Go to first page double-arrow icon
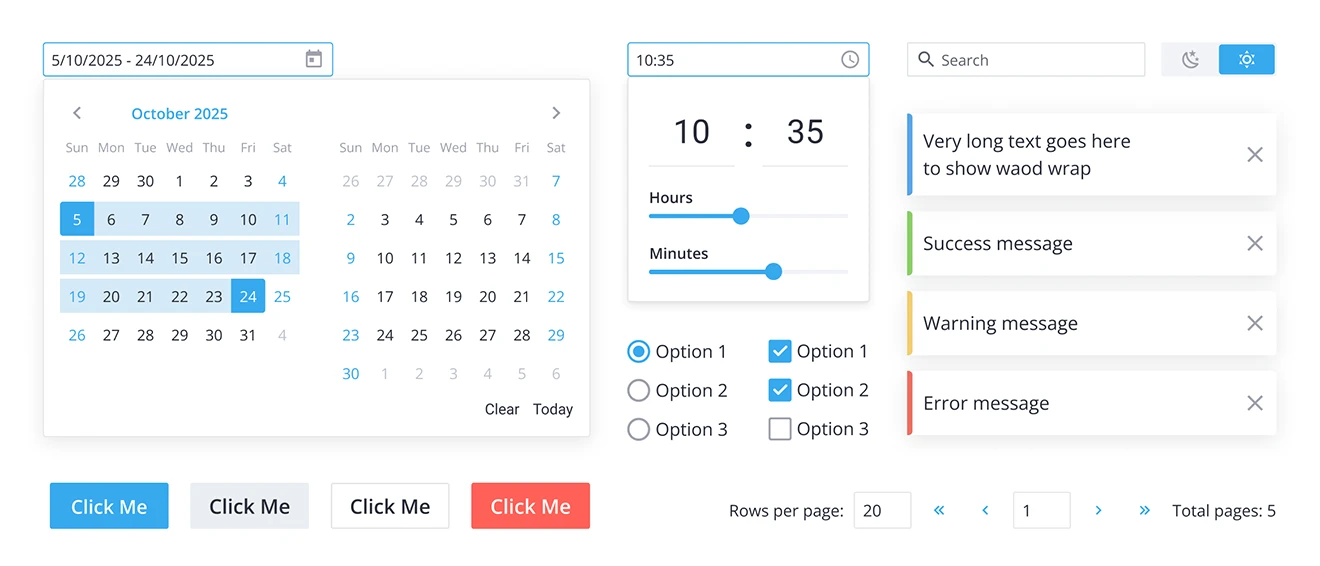 [939, 510]
